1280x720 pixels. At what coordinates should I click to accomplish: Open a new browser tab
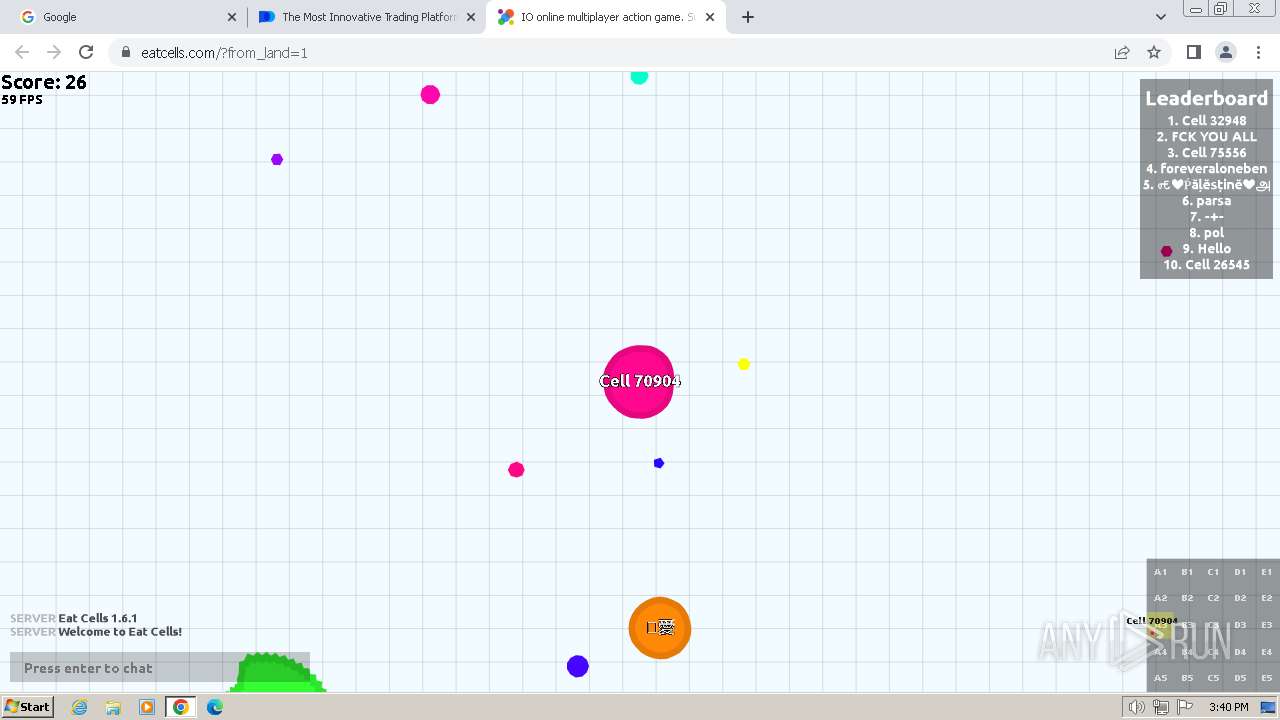coord(748,17)
